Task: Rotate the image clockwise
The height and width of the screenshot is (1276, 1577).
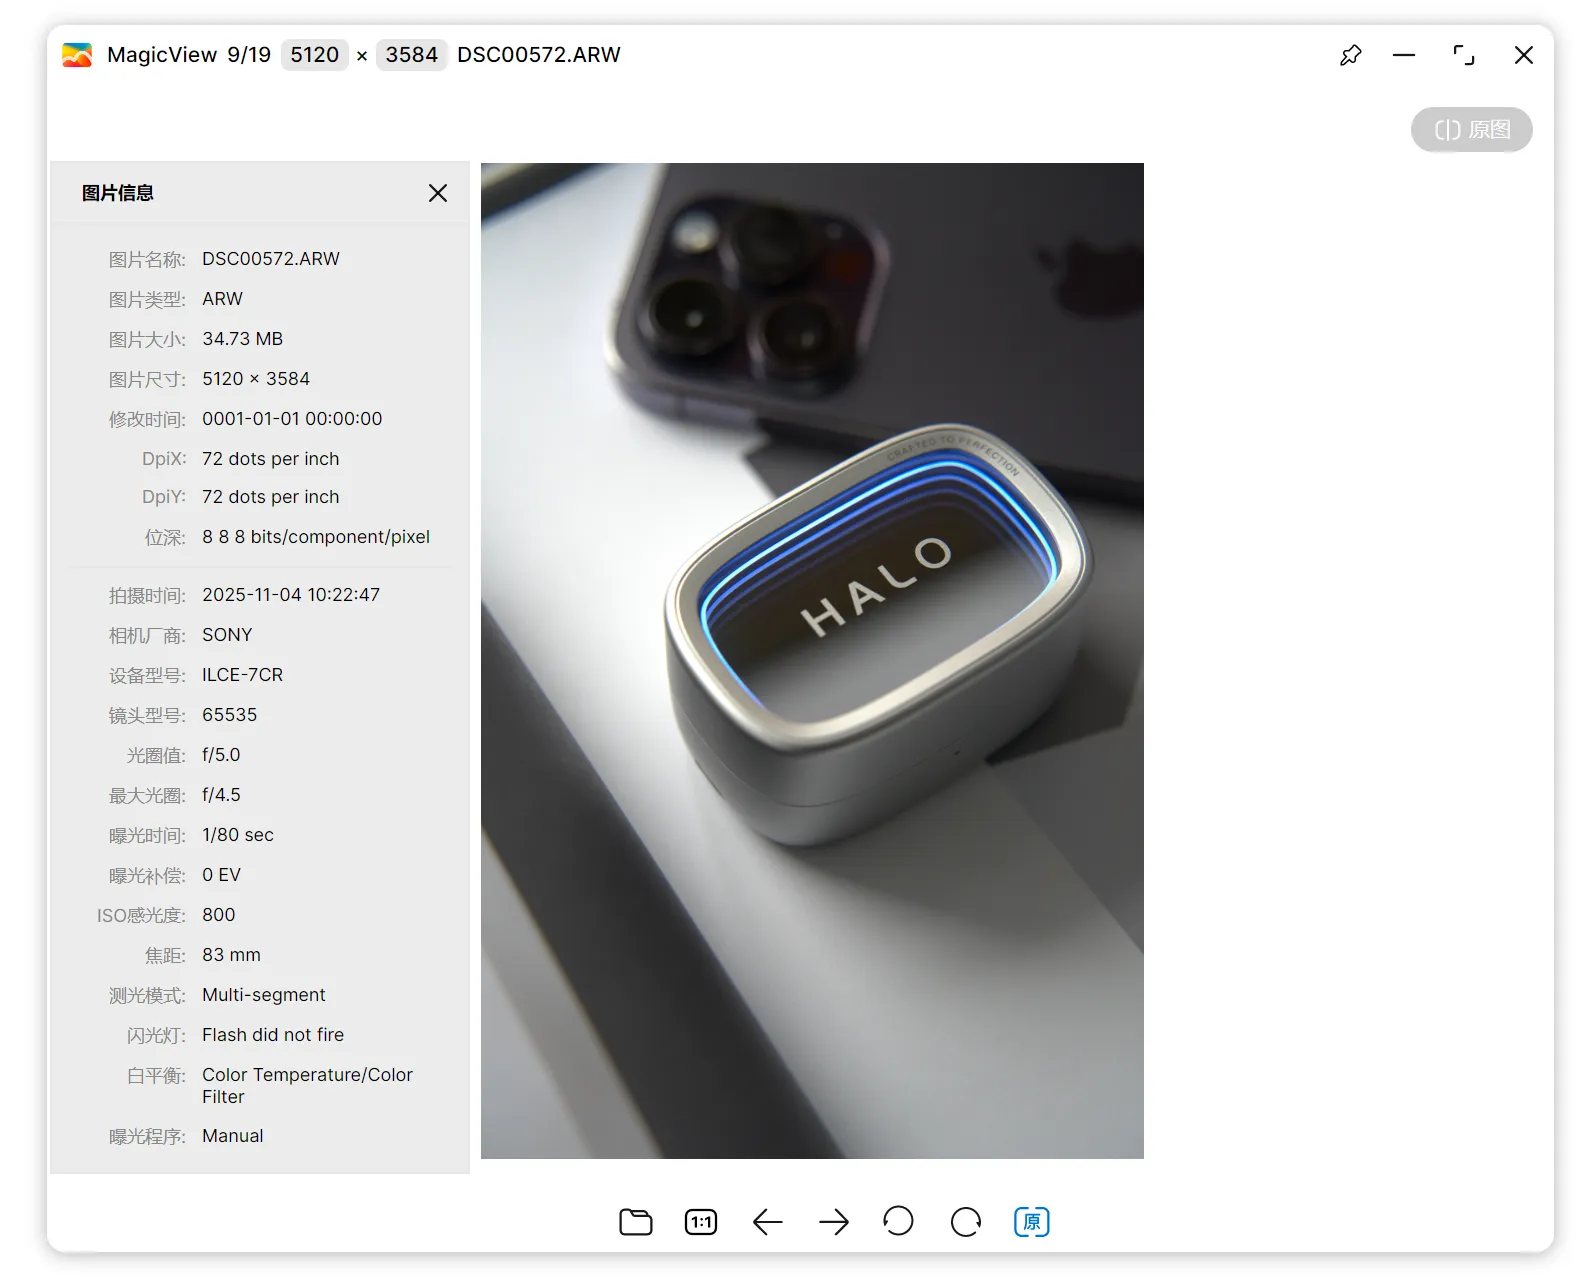Action: 966,1221
